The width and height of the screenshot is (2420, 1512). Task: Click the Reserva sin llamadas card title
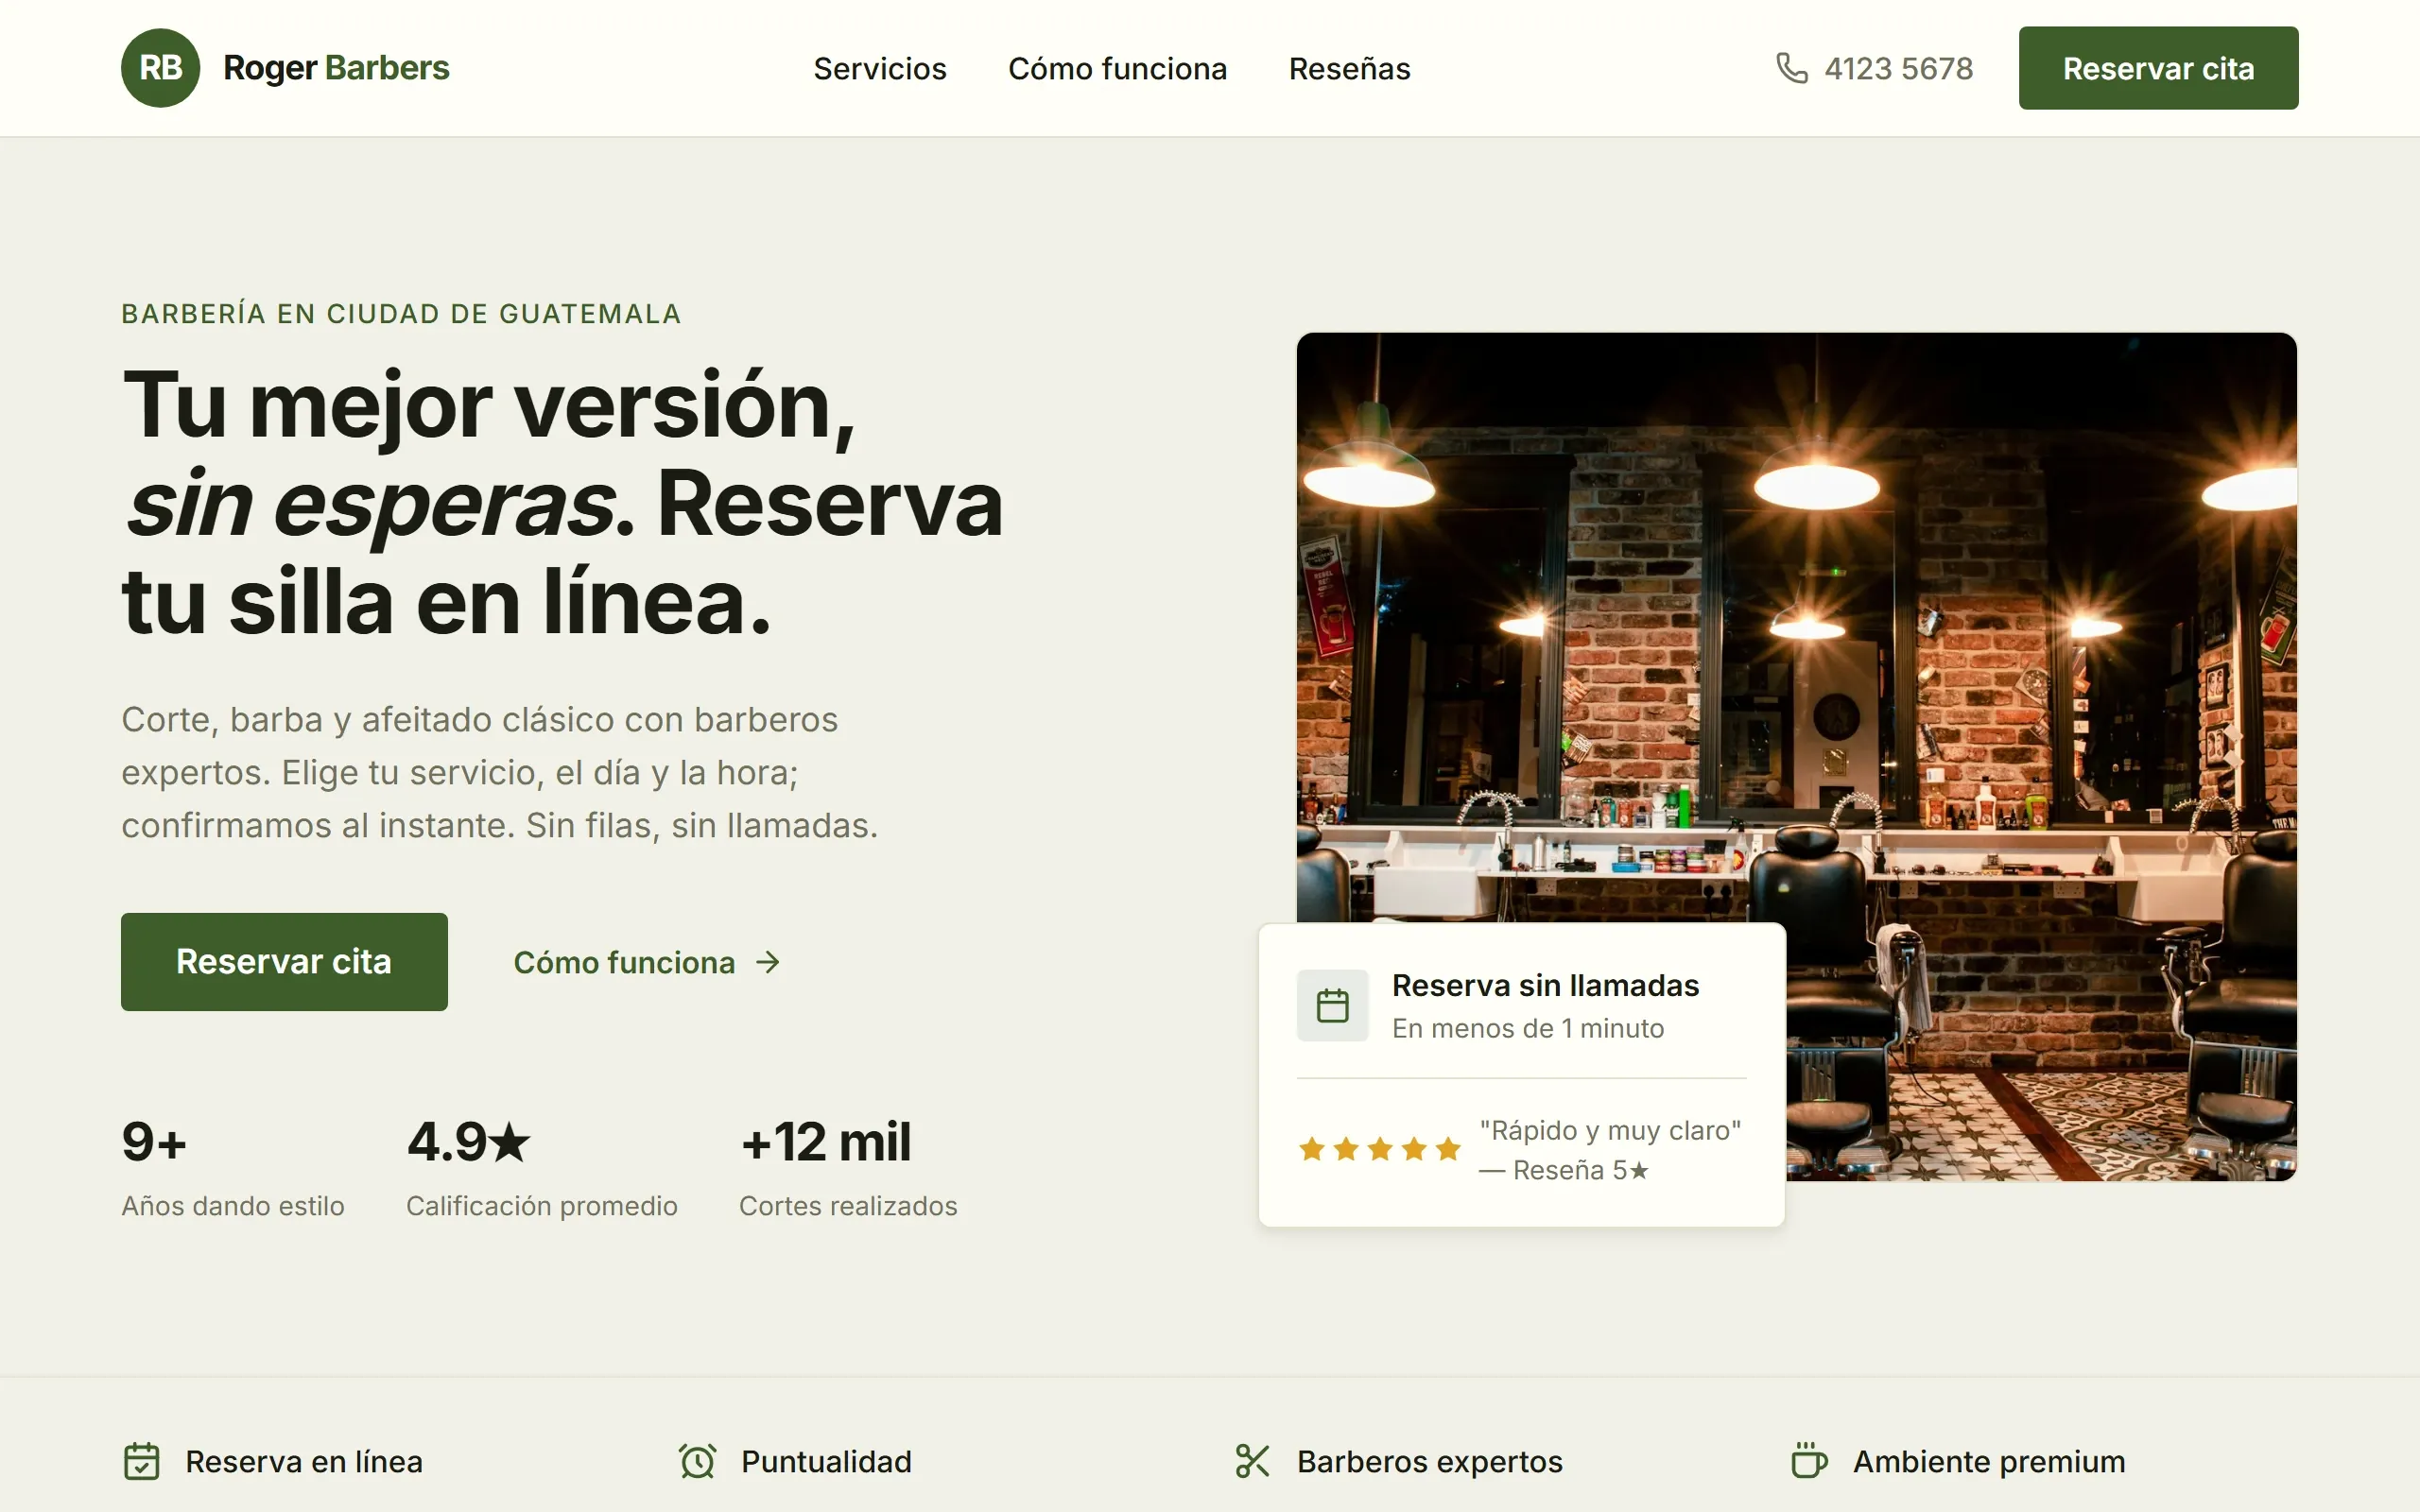coord(1545,986)
